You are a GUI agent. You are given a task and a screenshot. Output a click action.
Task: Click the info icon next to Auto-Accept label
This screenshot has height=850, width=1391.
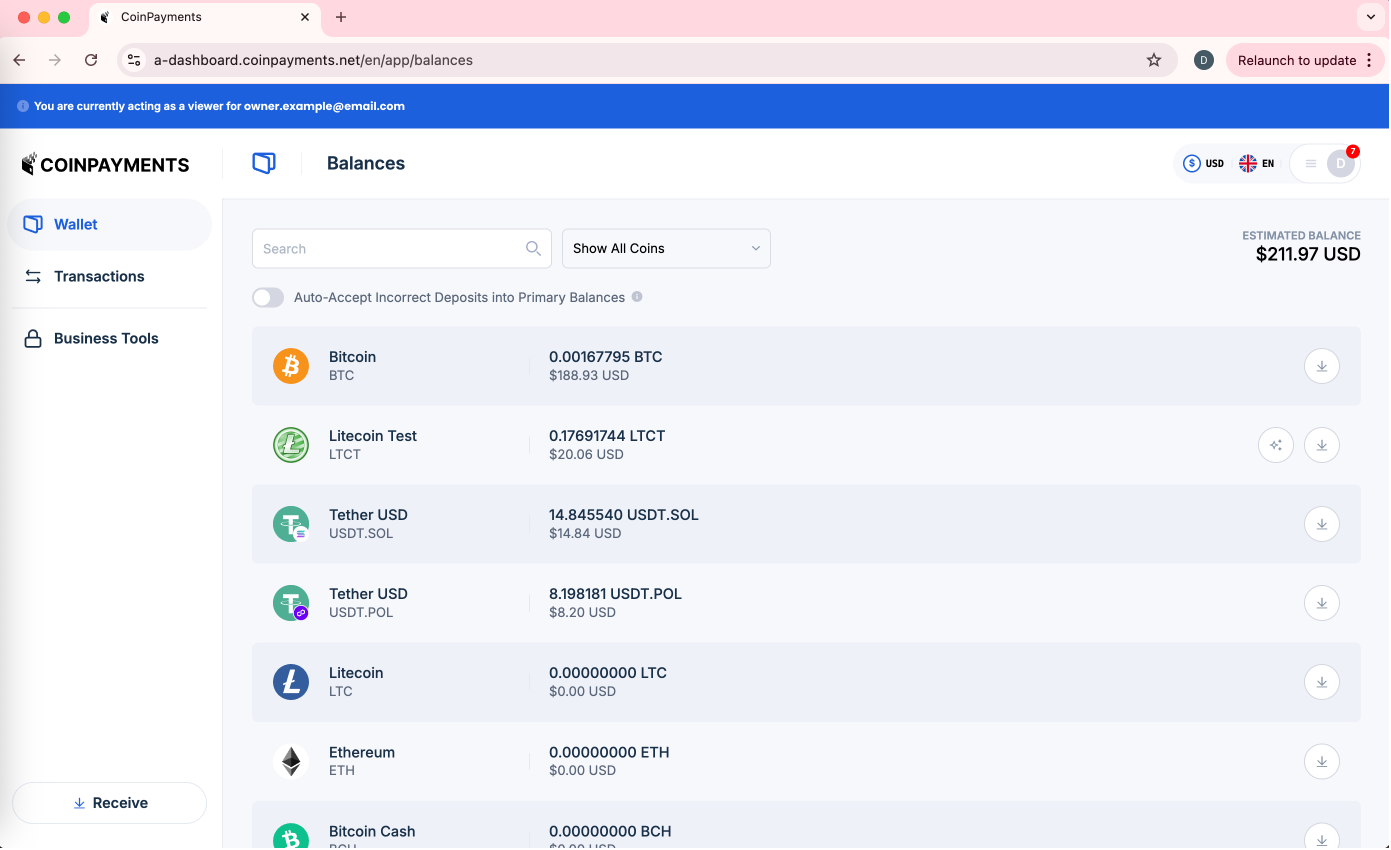[x=637, y=297]
